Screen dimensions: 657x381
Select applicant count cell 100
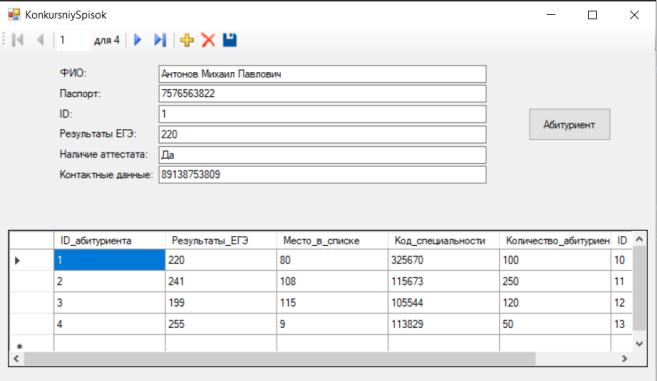click(x=555, y=260)
